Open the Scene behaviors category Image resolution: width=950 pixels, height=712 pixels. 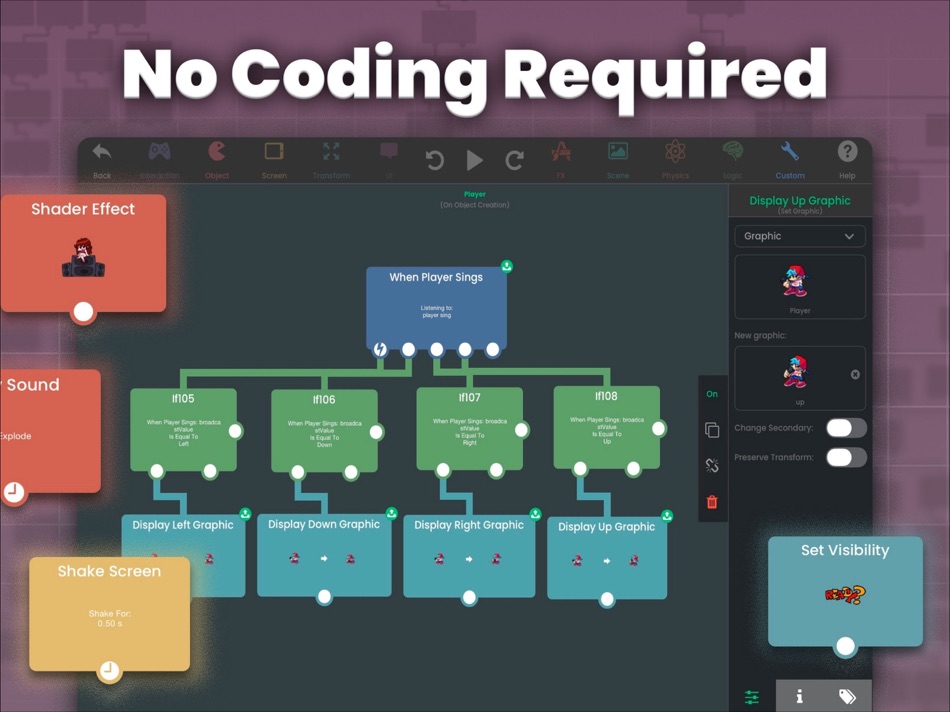pos(618,159)
